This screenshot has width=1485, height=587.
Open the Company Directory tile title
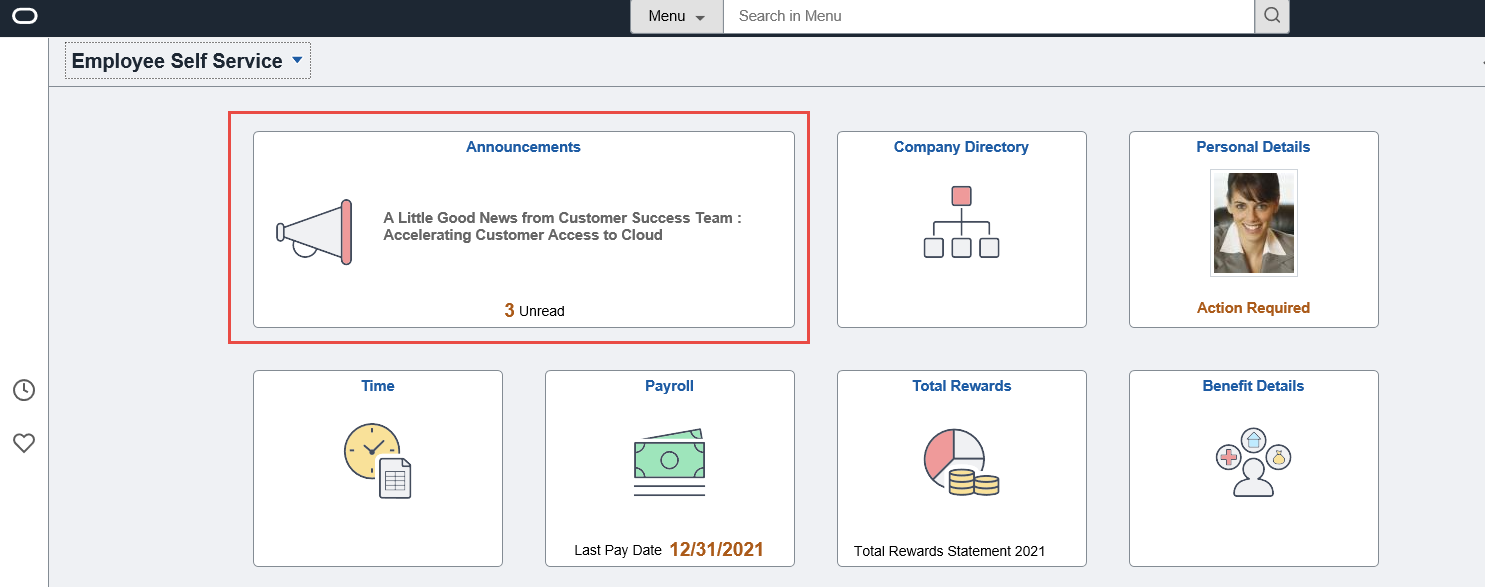pos(961,147)
